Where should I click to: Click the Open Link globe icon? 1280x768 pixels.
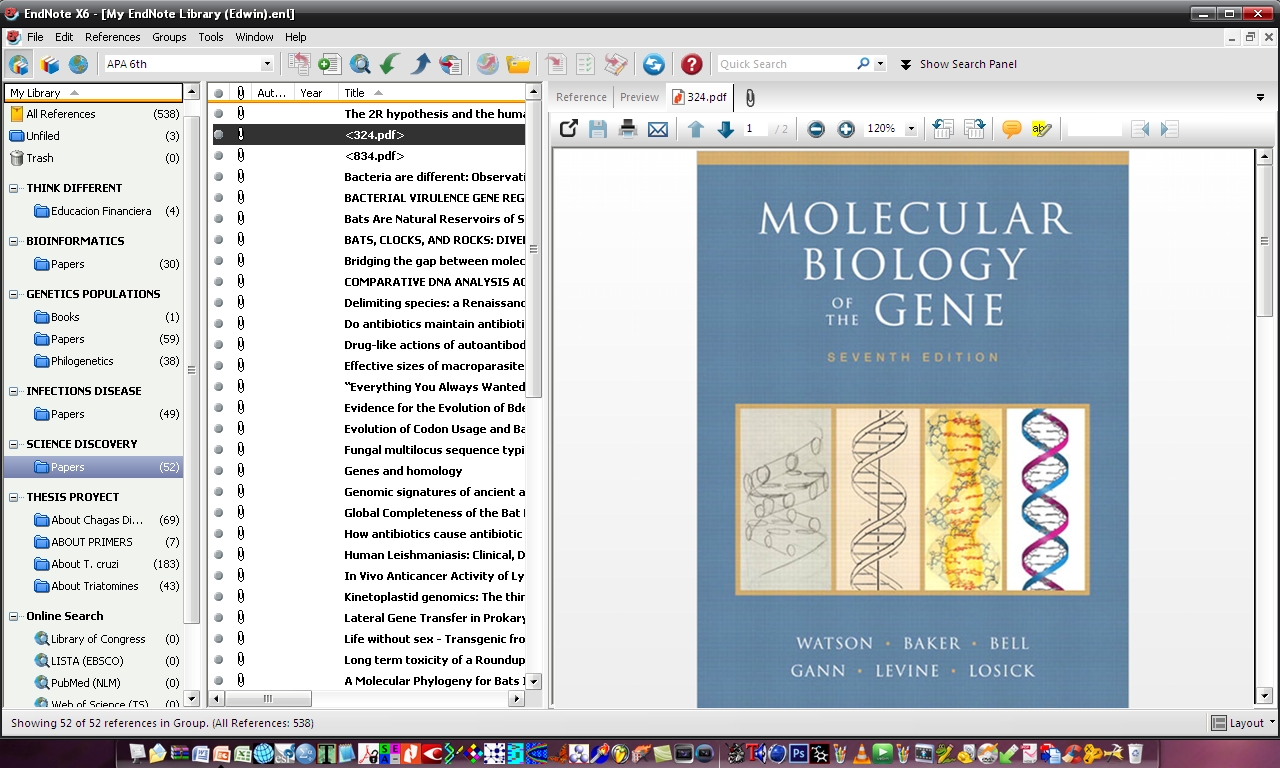488,64
